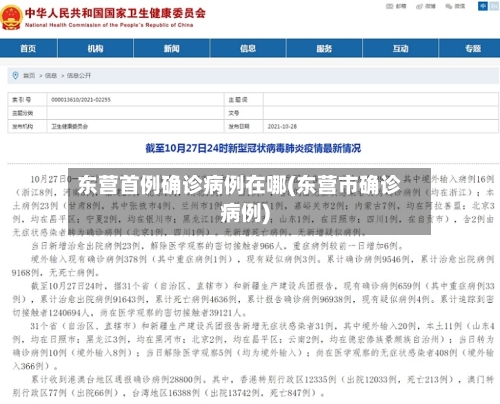Viewport: 500px width, 404px height.
Task: Go to 首页 in the breadcrumb
Action: tap(29, 76)
